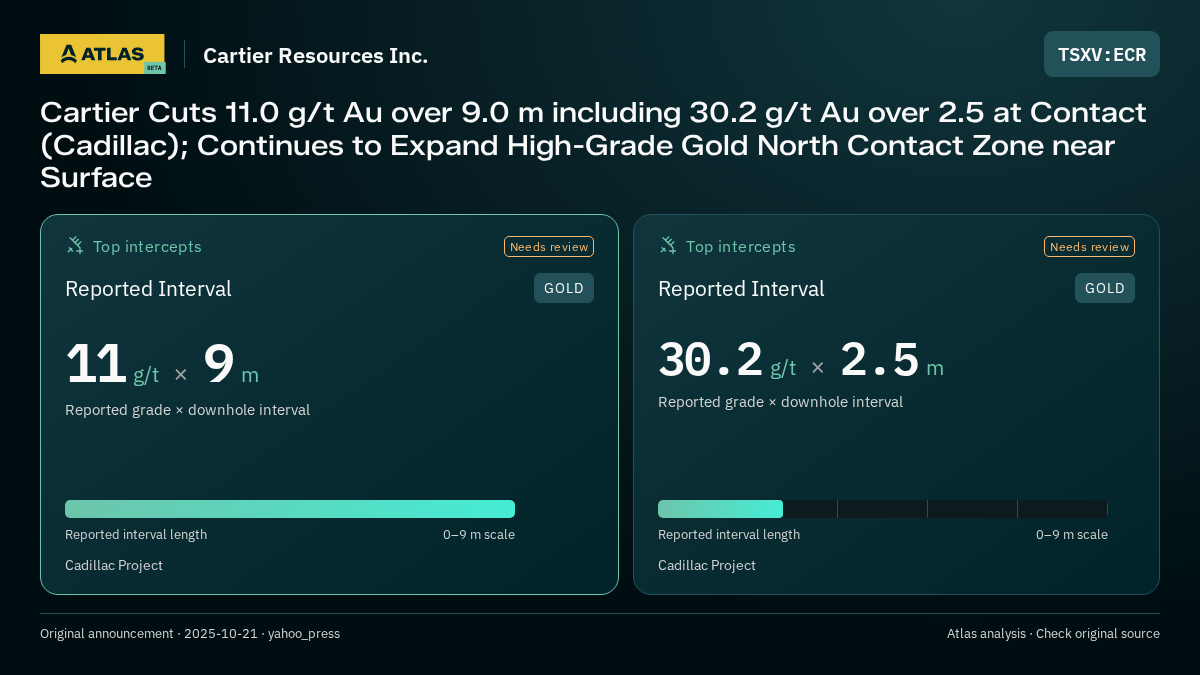
Task: Click Cadillac Project label in left card
Action: click(114, 565)
